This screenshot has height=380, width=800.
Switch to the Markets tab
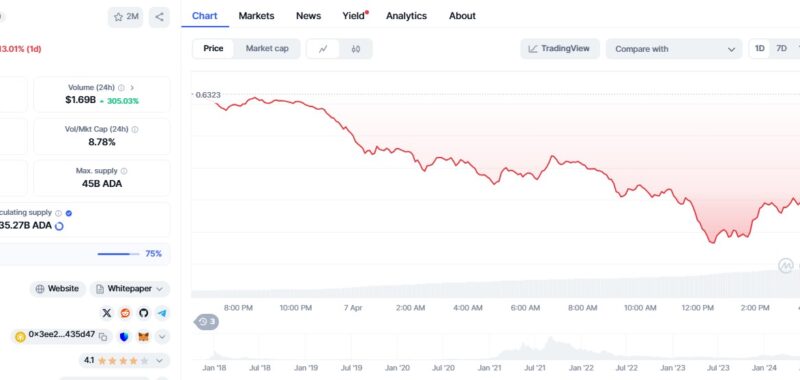(256, 16)
